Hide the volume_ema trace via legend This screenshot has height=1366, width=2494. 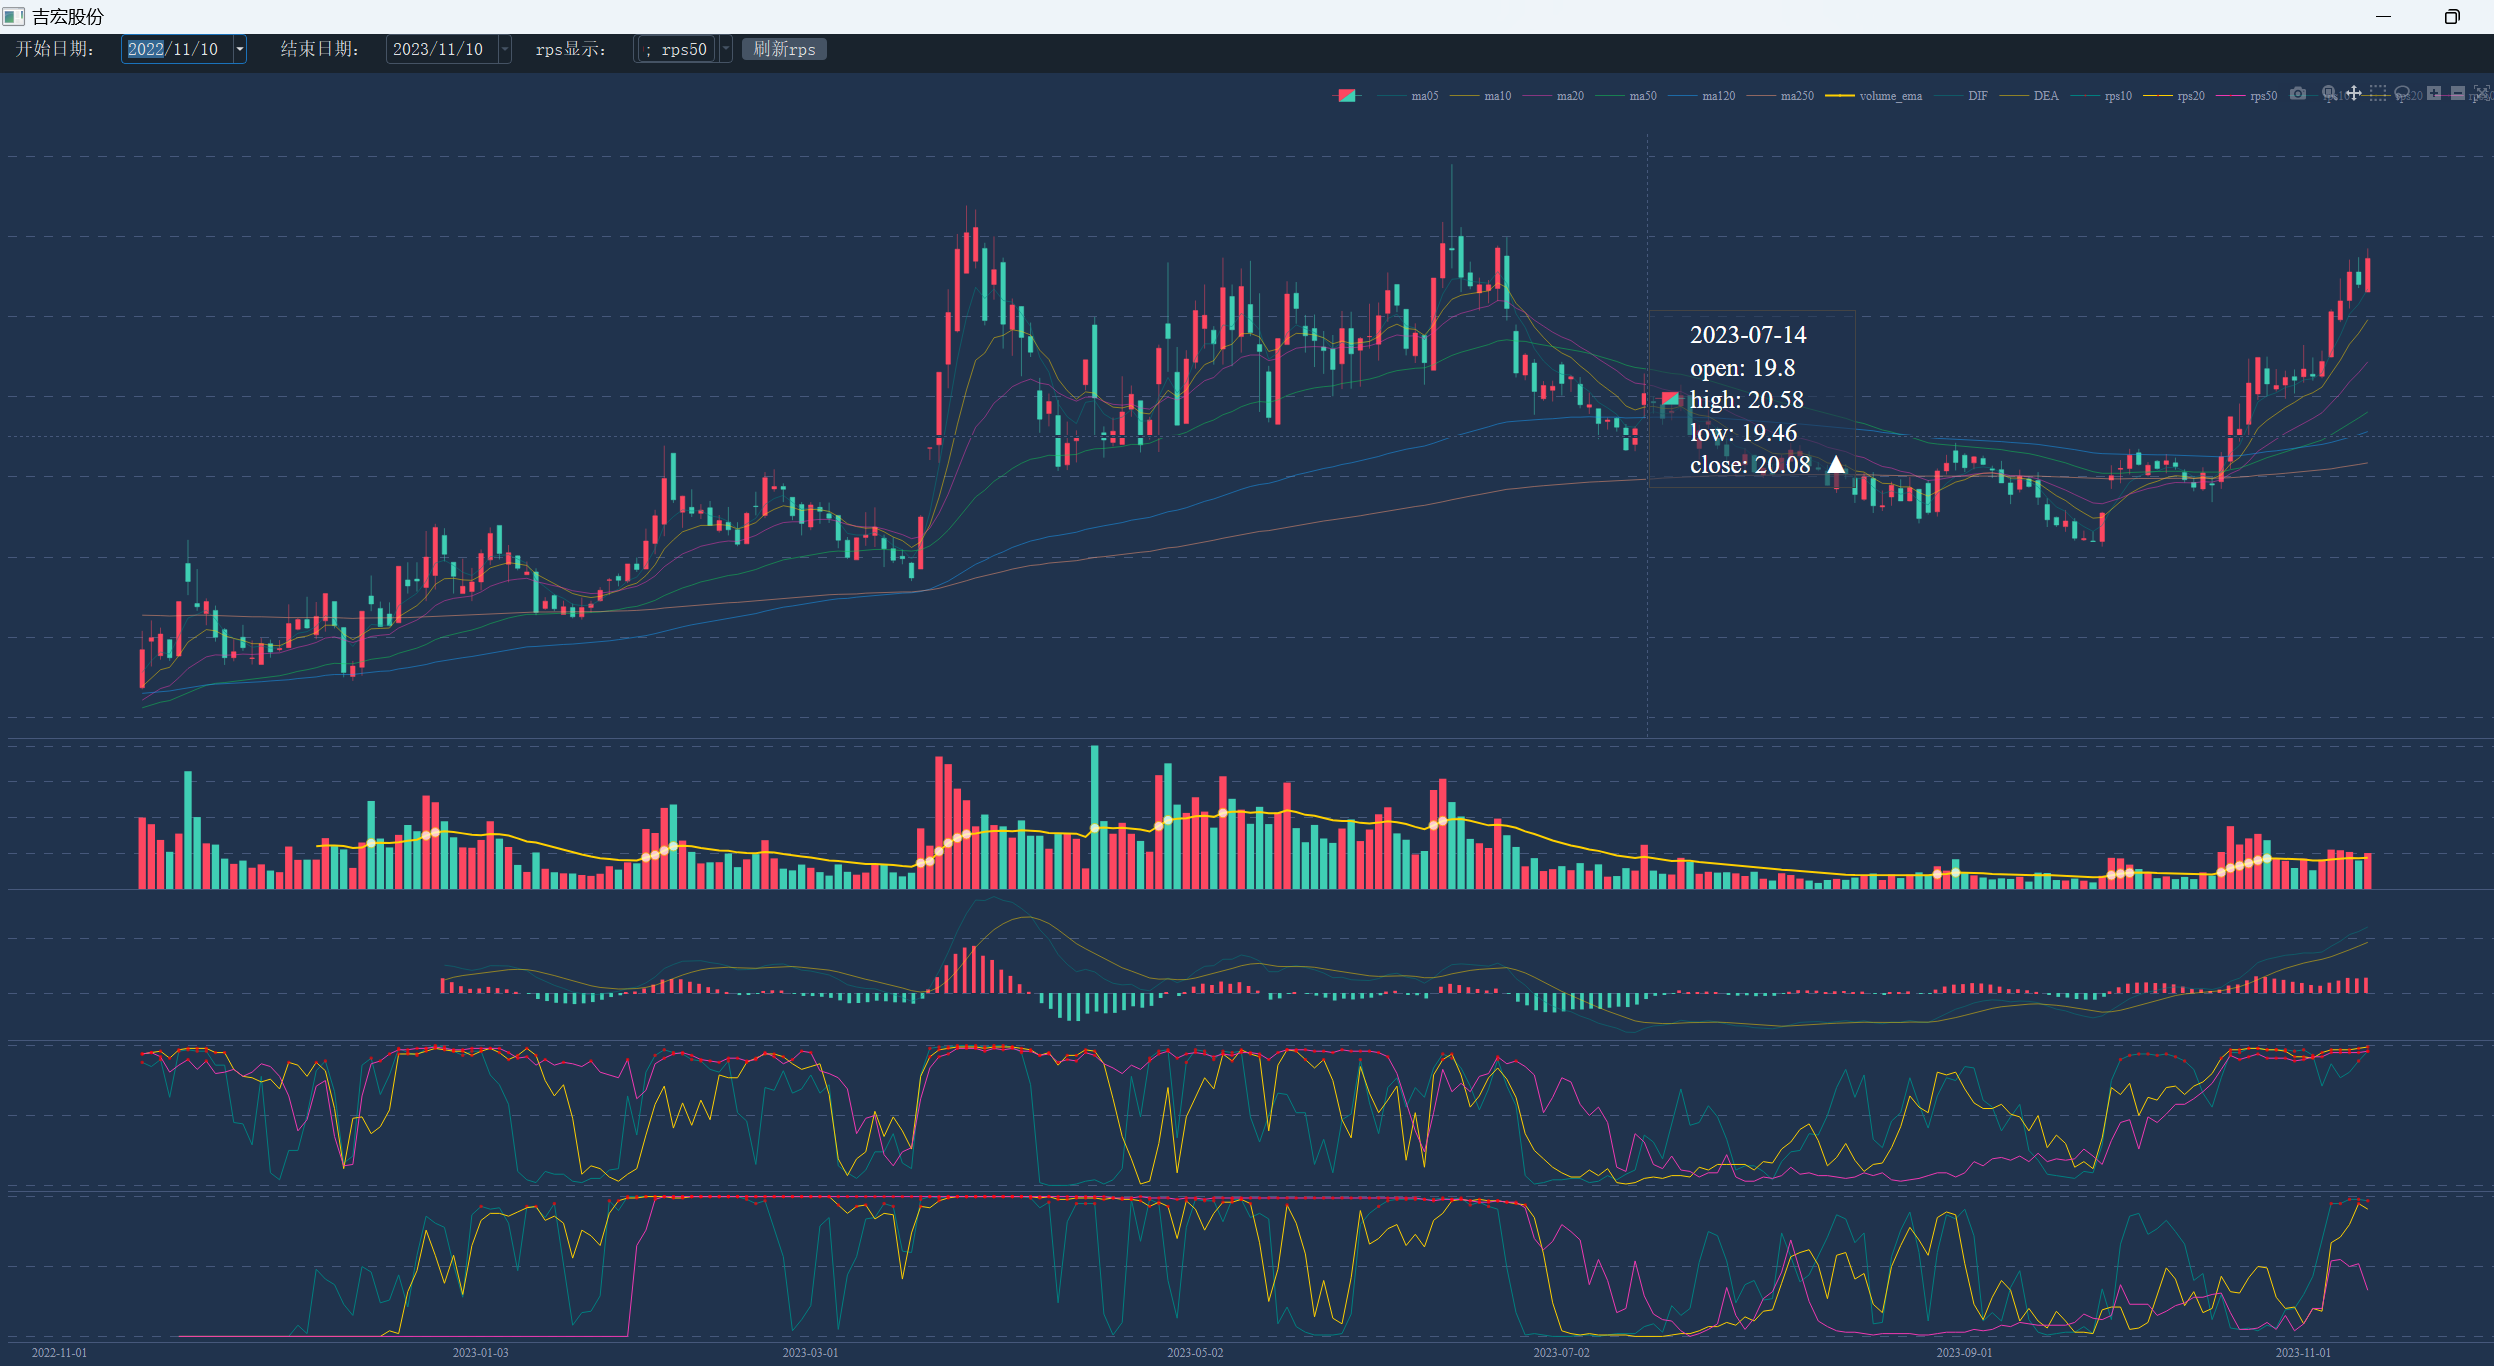(x=1874, y=96)
